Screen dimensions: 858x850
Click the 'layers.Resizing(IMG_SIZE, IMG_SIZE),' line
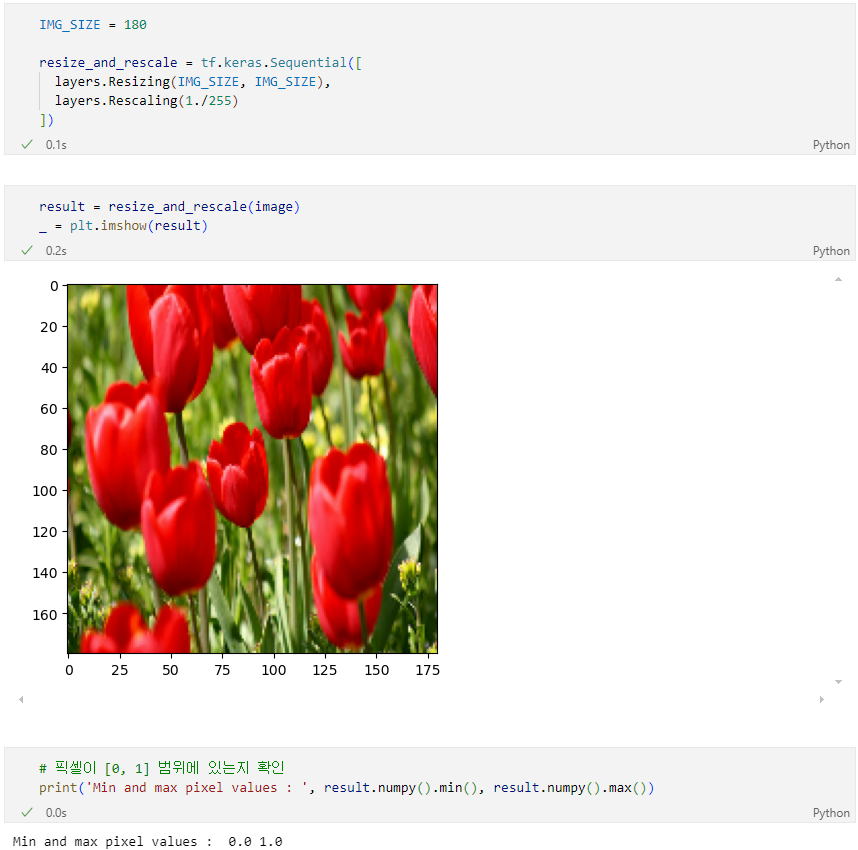[192, 82]
